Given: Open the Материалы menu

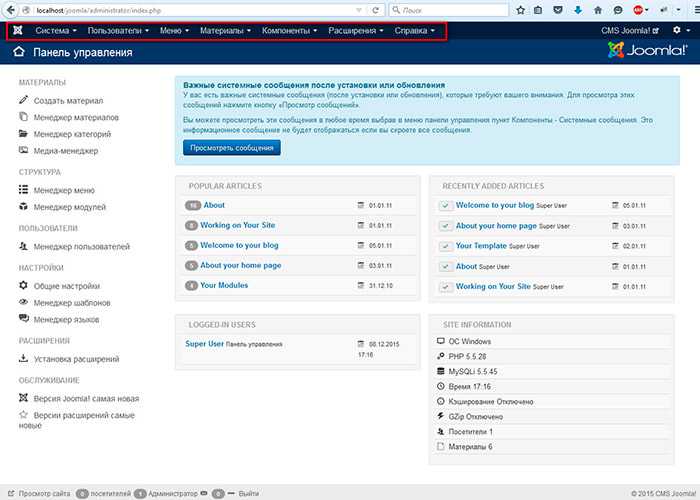Looking at the screenshot, I should click(225, 30).
